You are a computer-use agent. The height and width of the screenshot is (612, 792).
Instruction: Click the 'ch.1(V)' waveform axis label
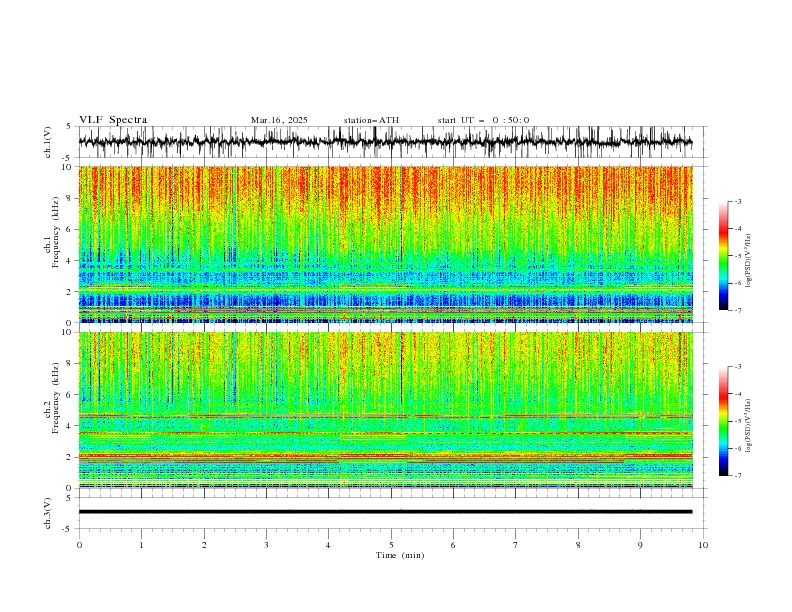tap(48, 142)
